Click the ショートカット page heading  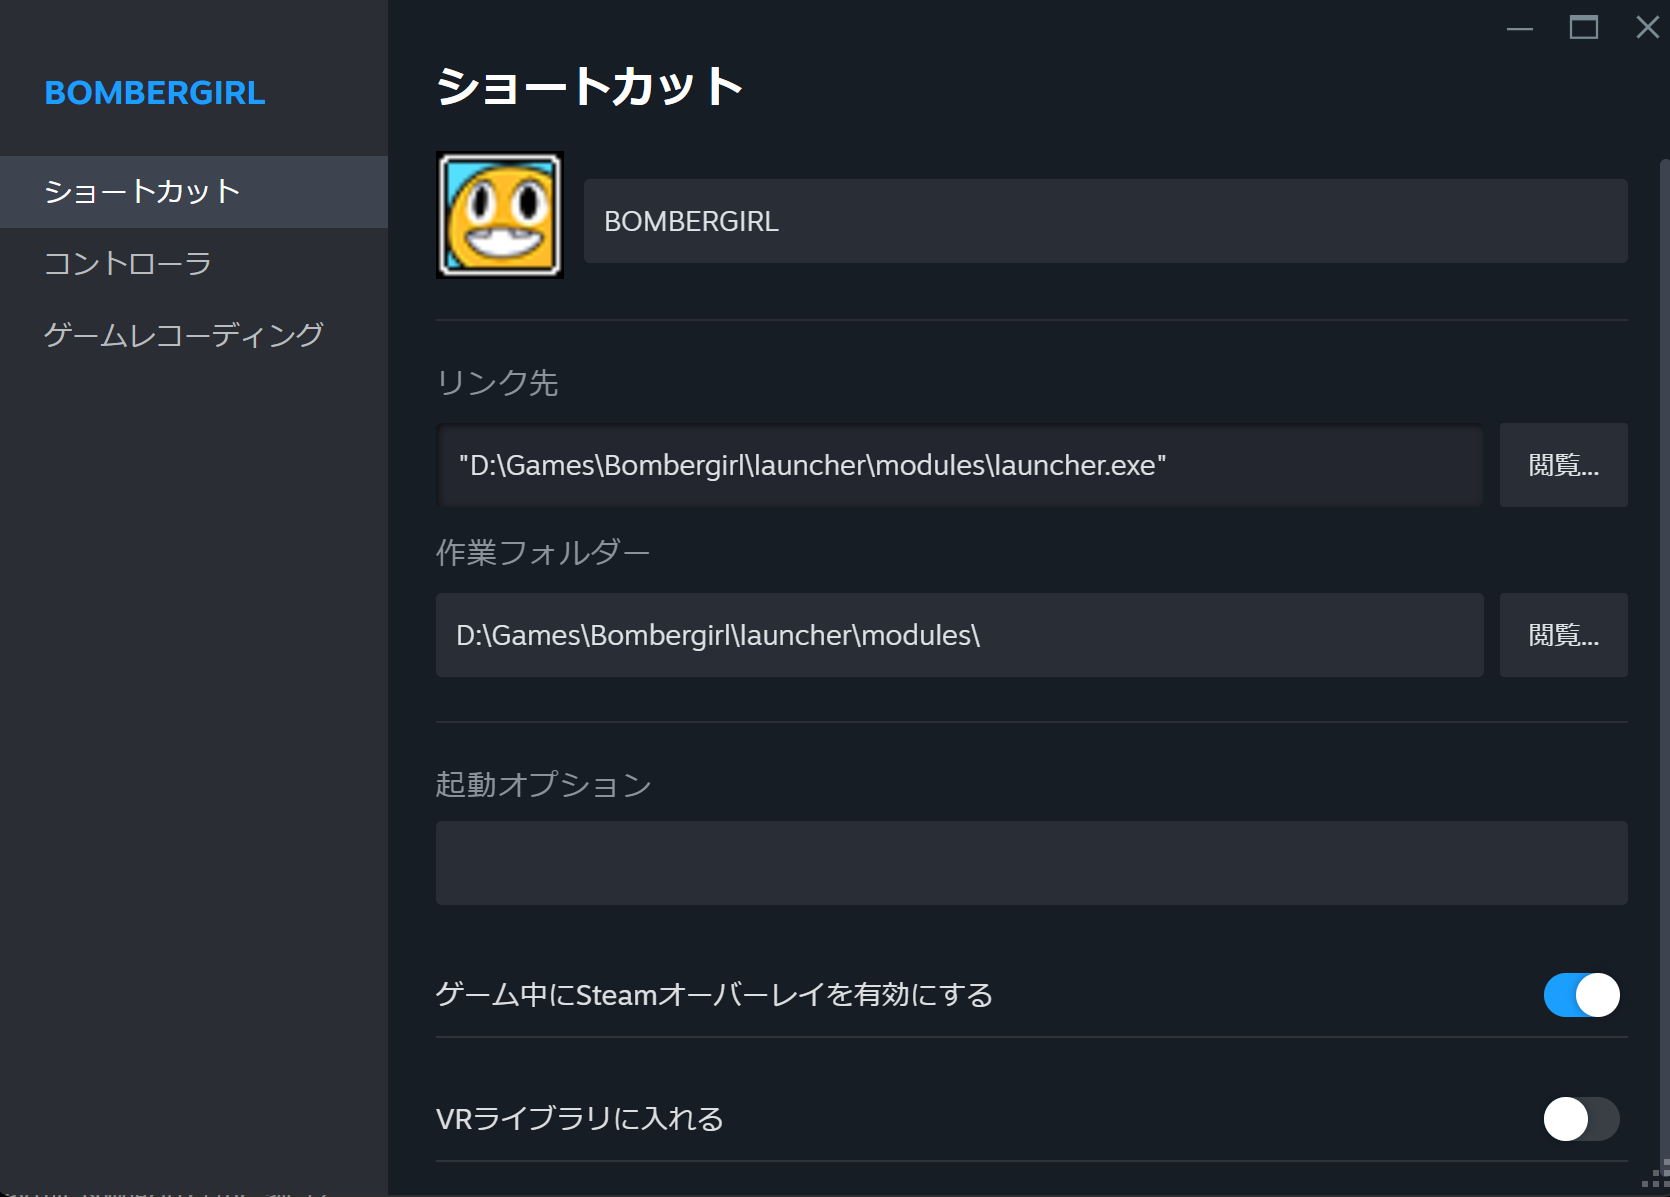[590, 86]
